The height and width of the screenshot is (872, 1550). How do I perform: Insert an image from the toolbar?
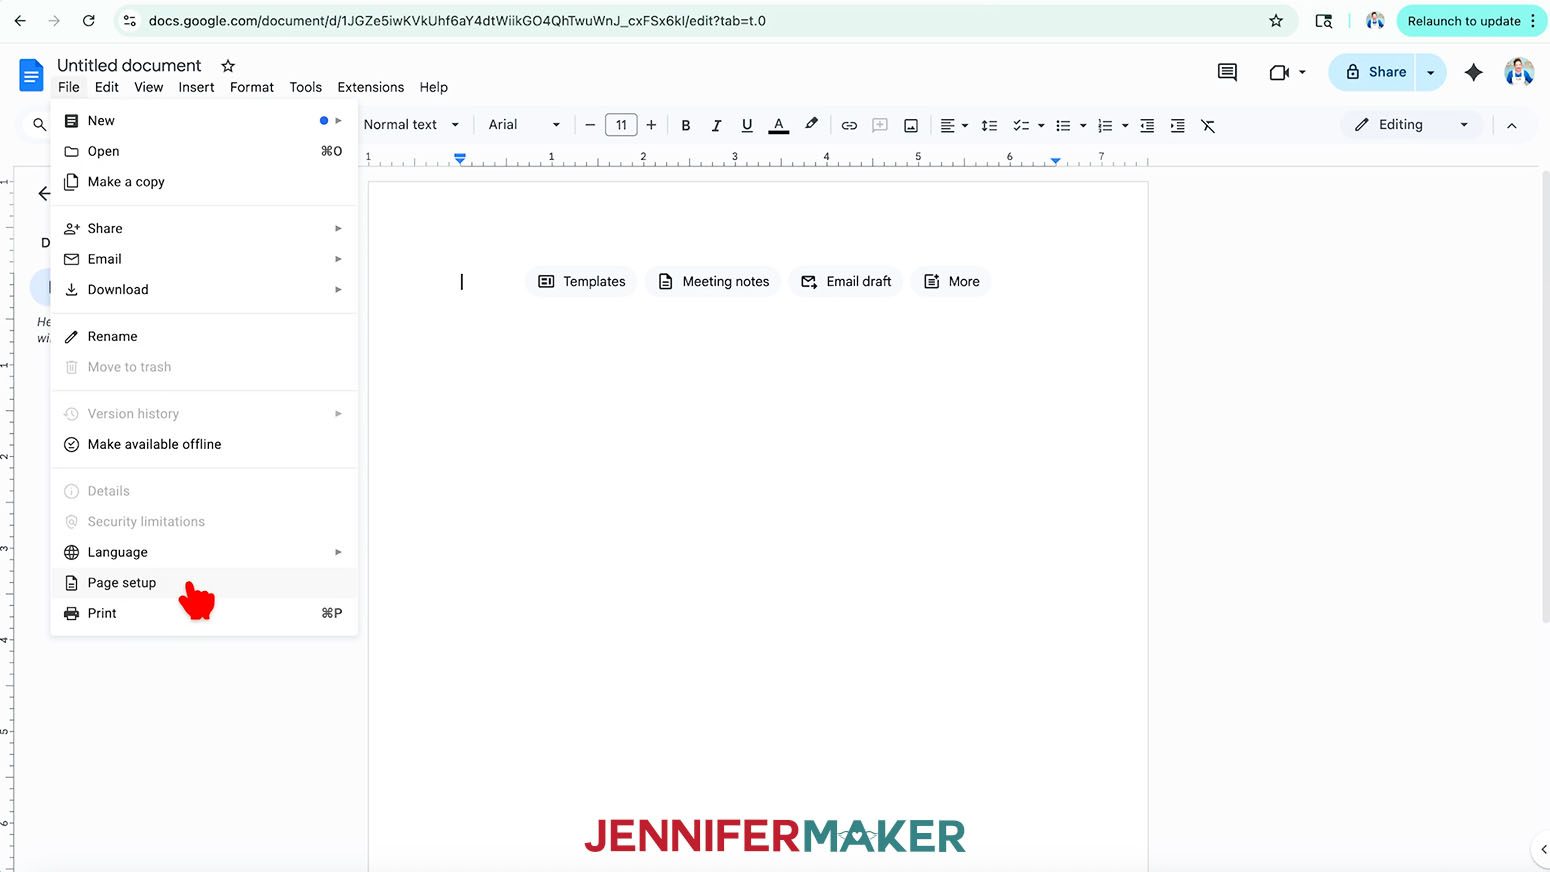[911, 125]
